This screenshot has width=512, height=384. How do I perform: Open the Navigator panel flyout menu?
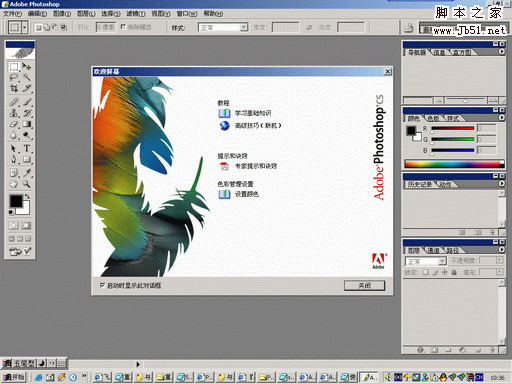(501, 52)
